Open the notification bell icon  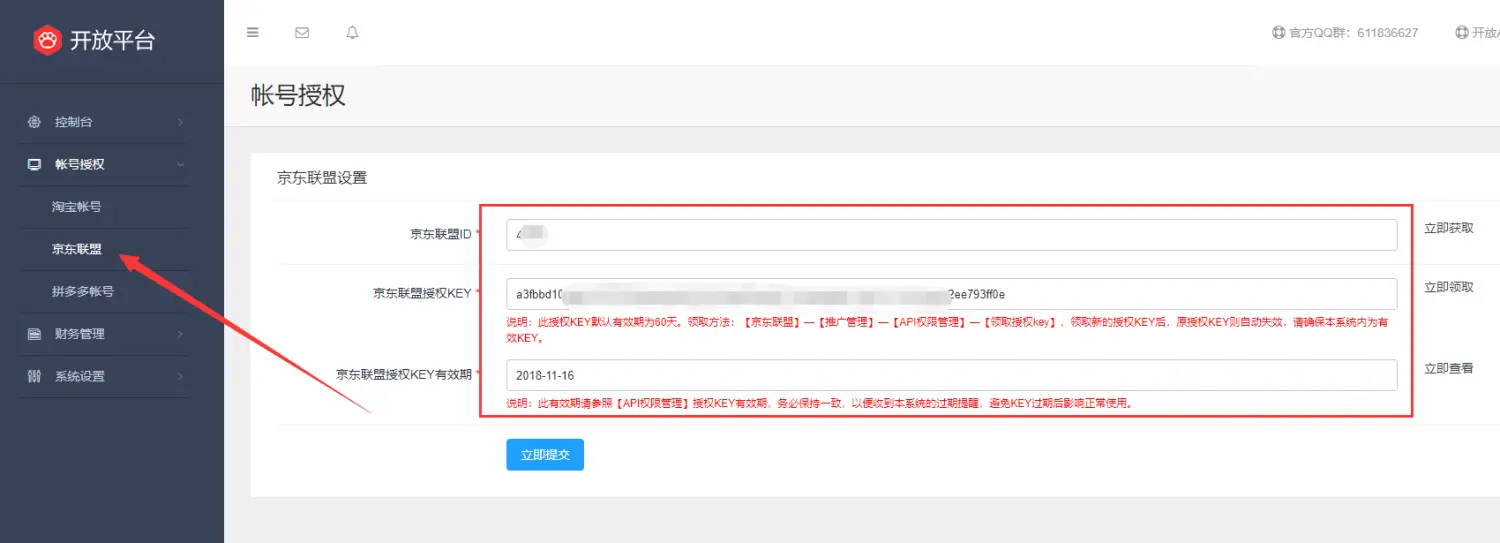(x=352, y=32)
